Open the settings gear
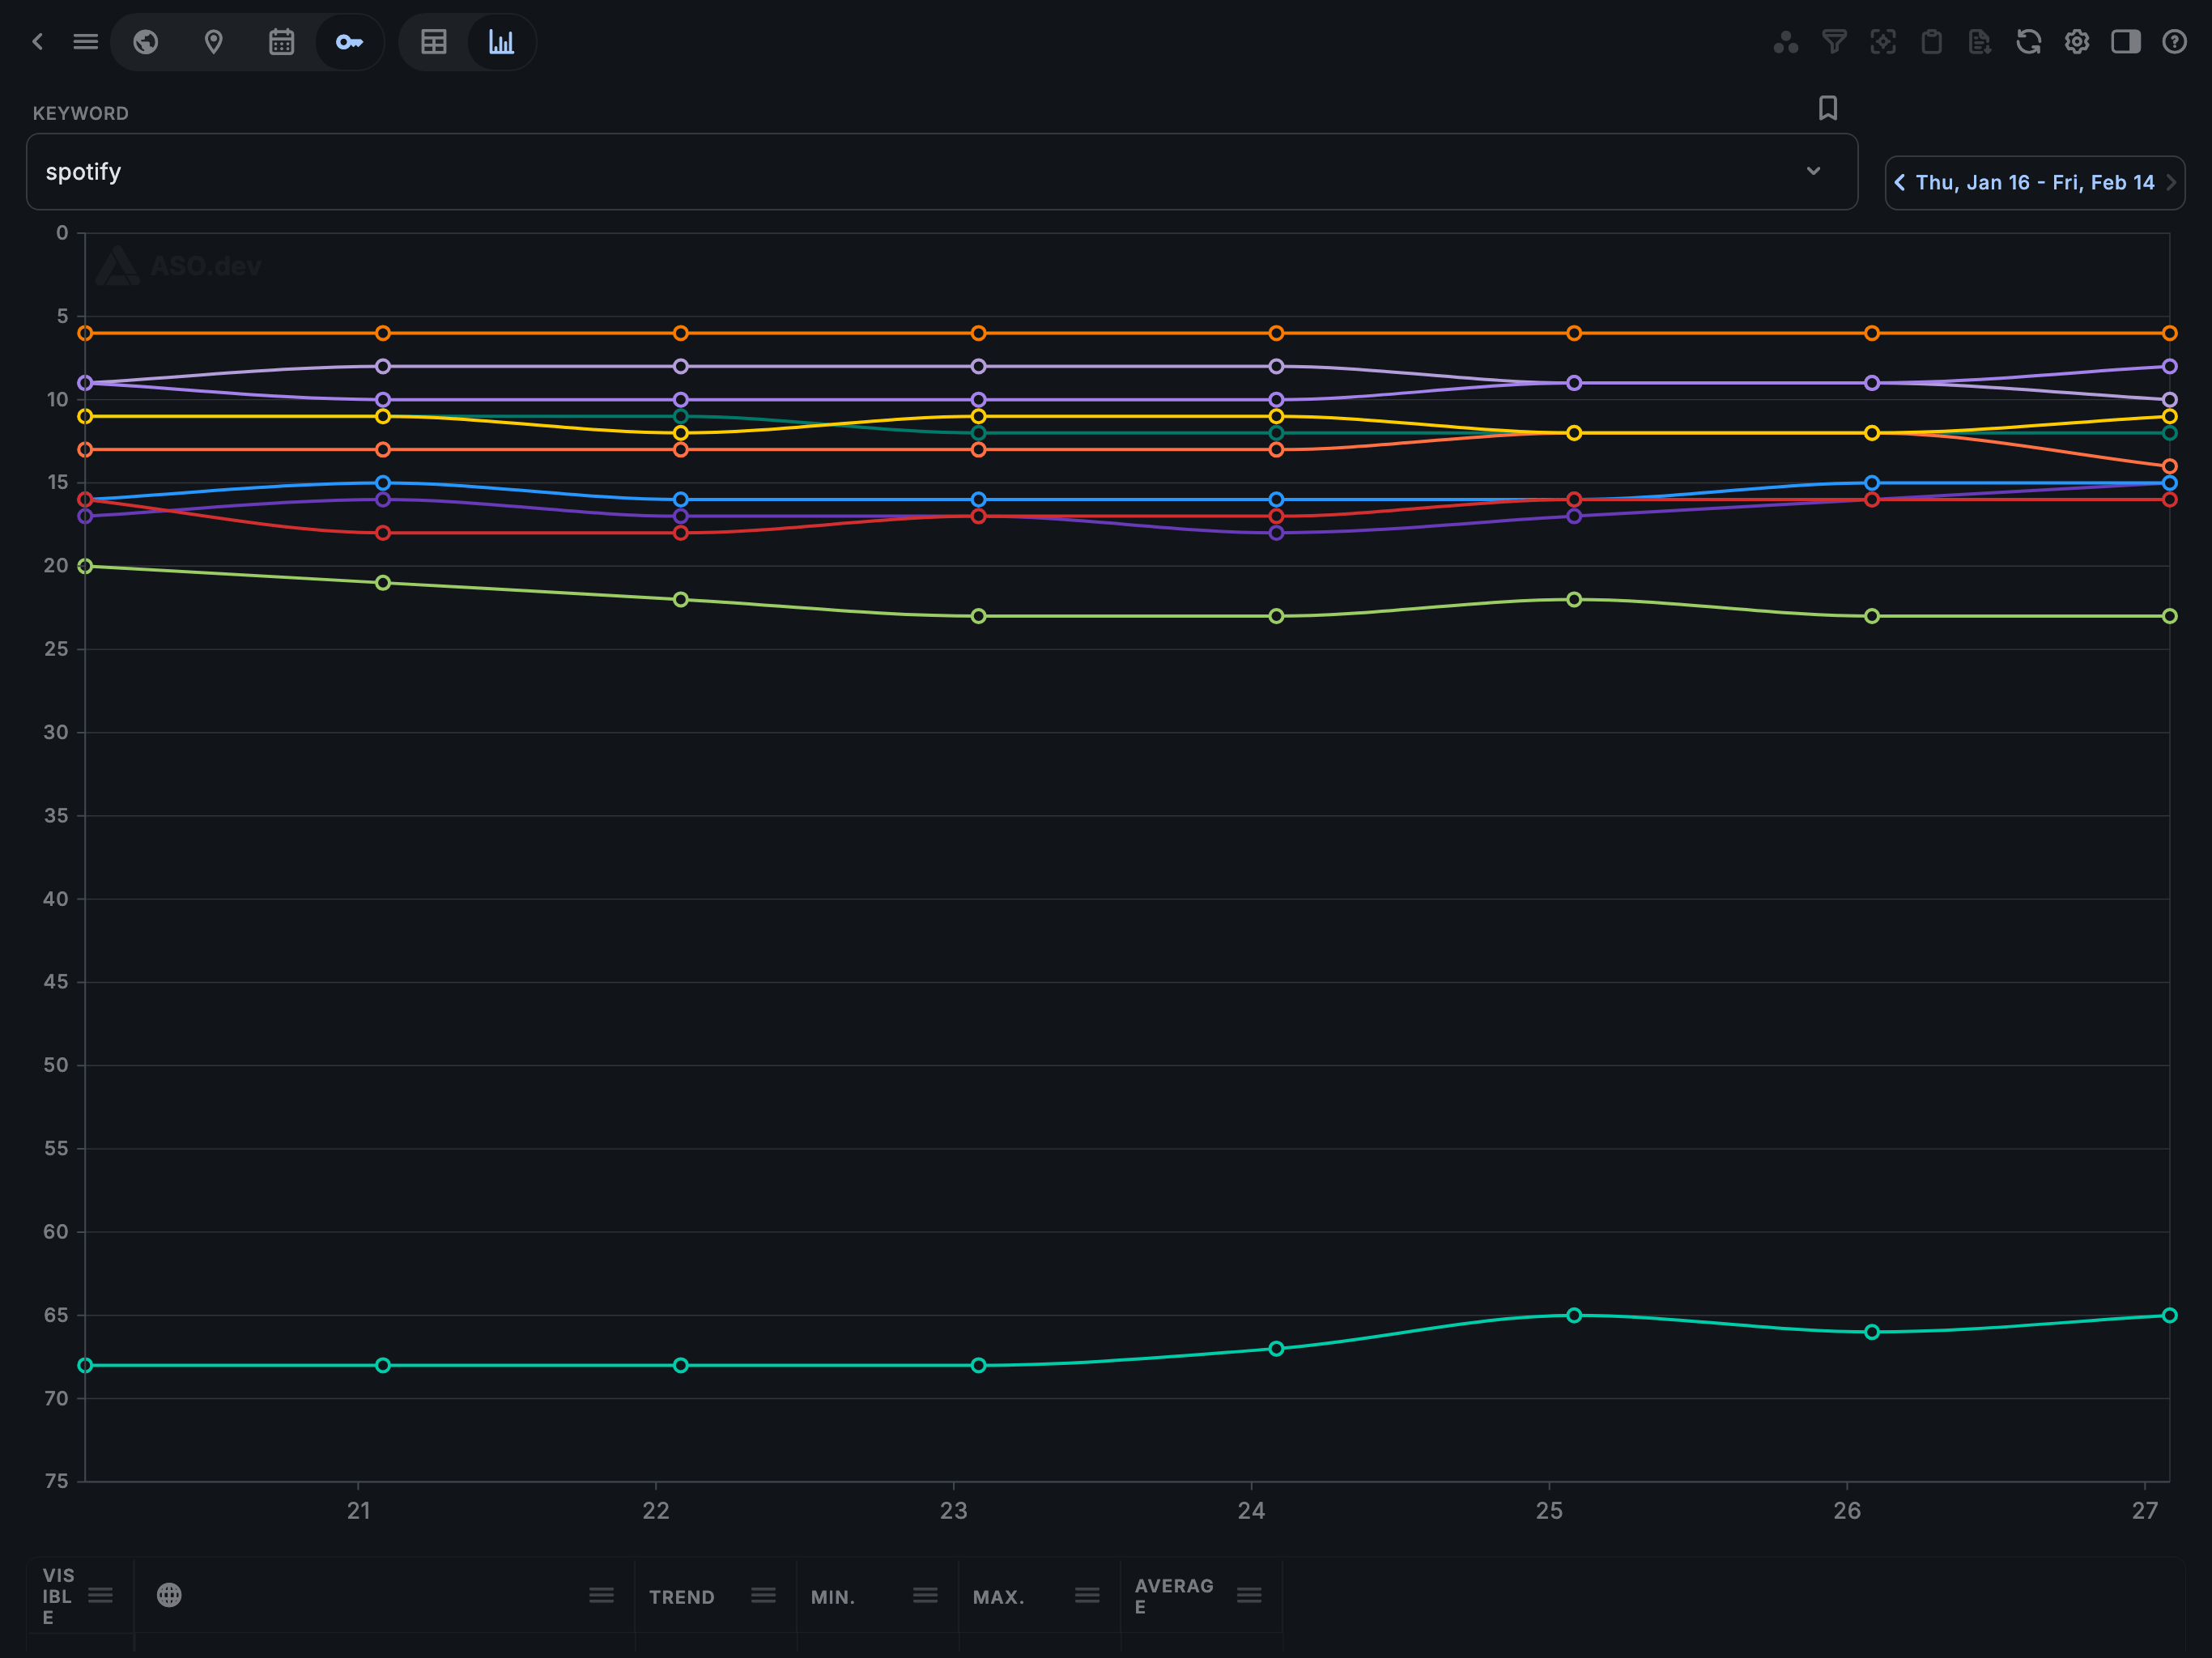2212x1658 pixels. pos(2077,42)
